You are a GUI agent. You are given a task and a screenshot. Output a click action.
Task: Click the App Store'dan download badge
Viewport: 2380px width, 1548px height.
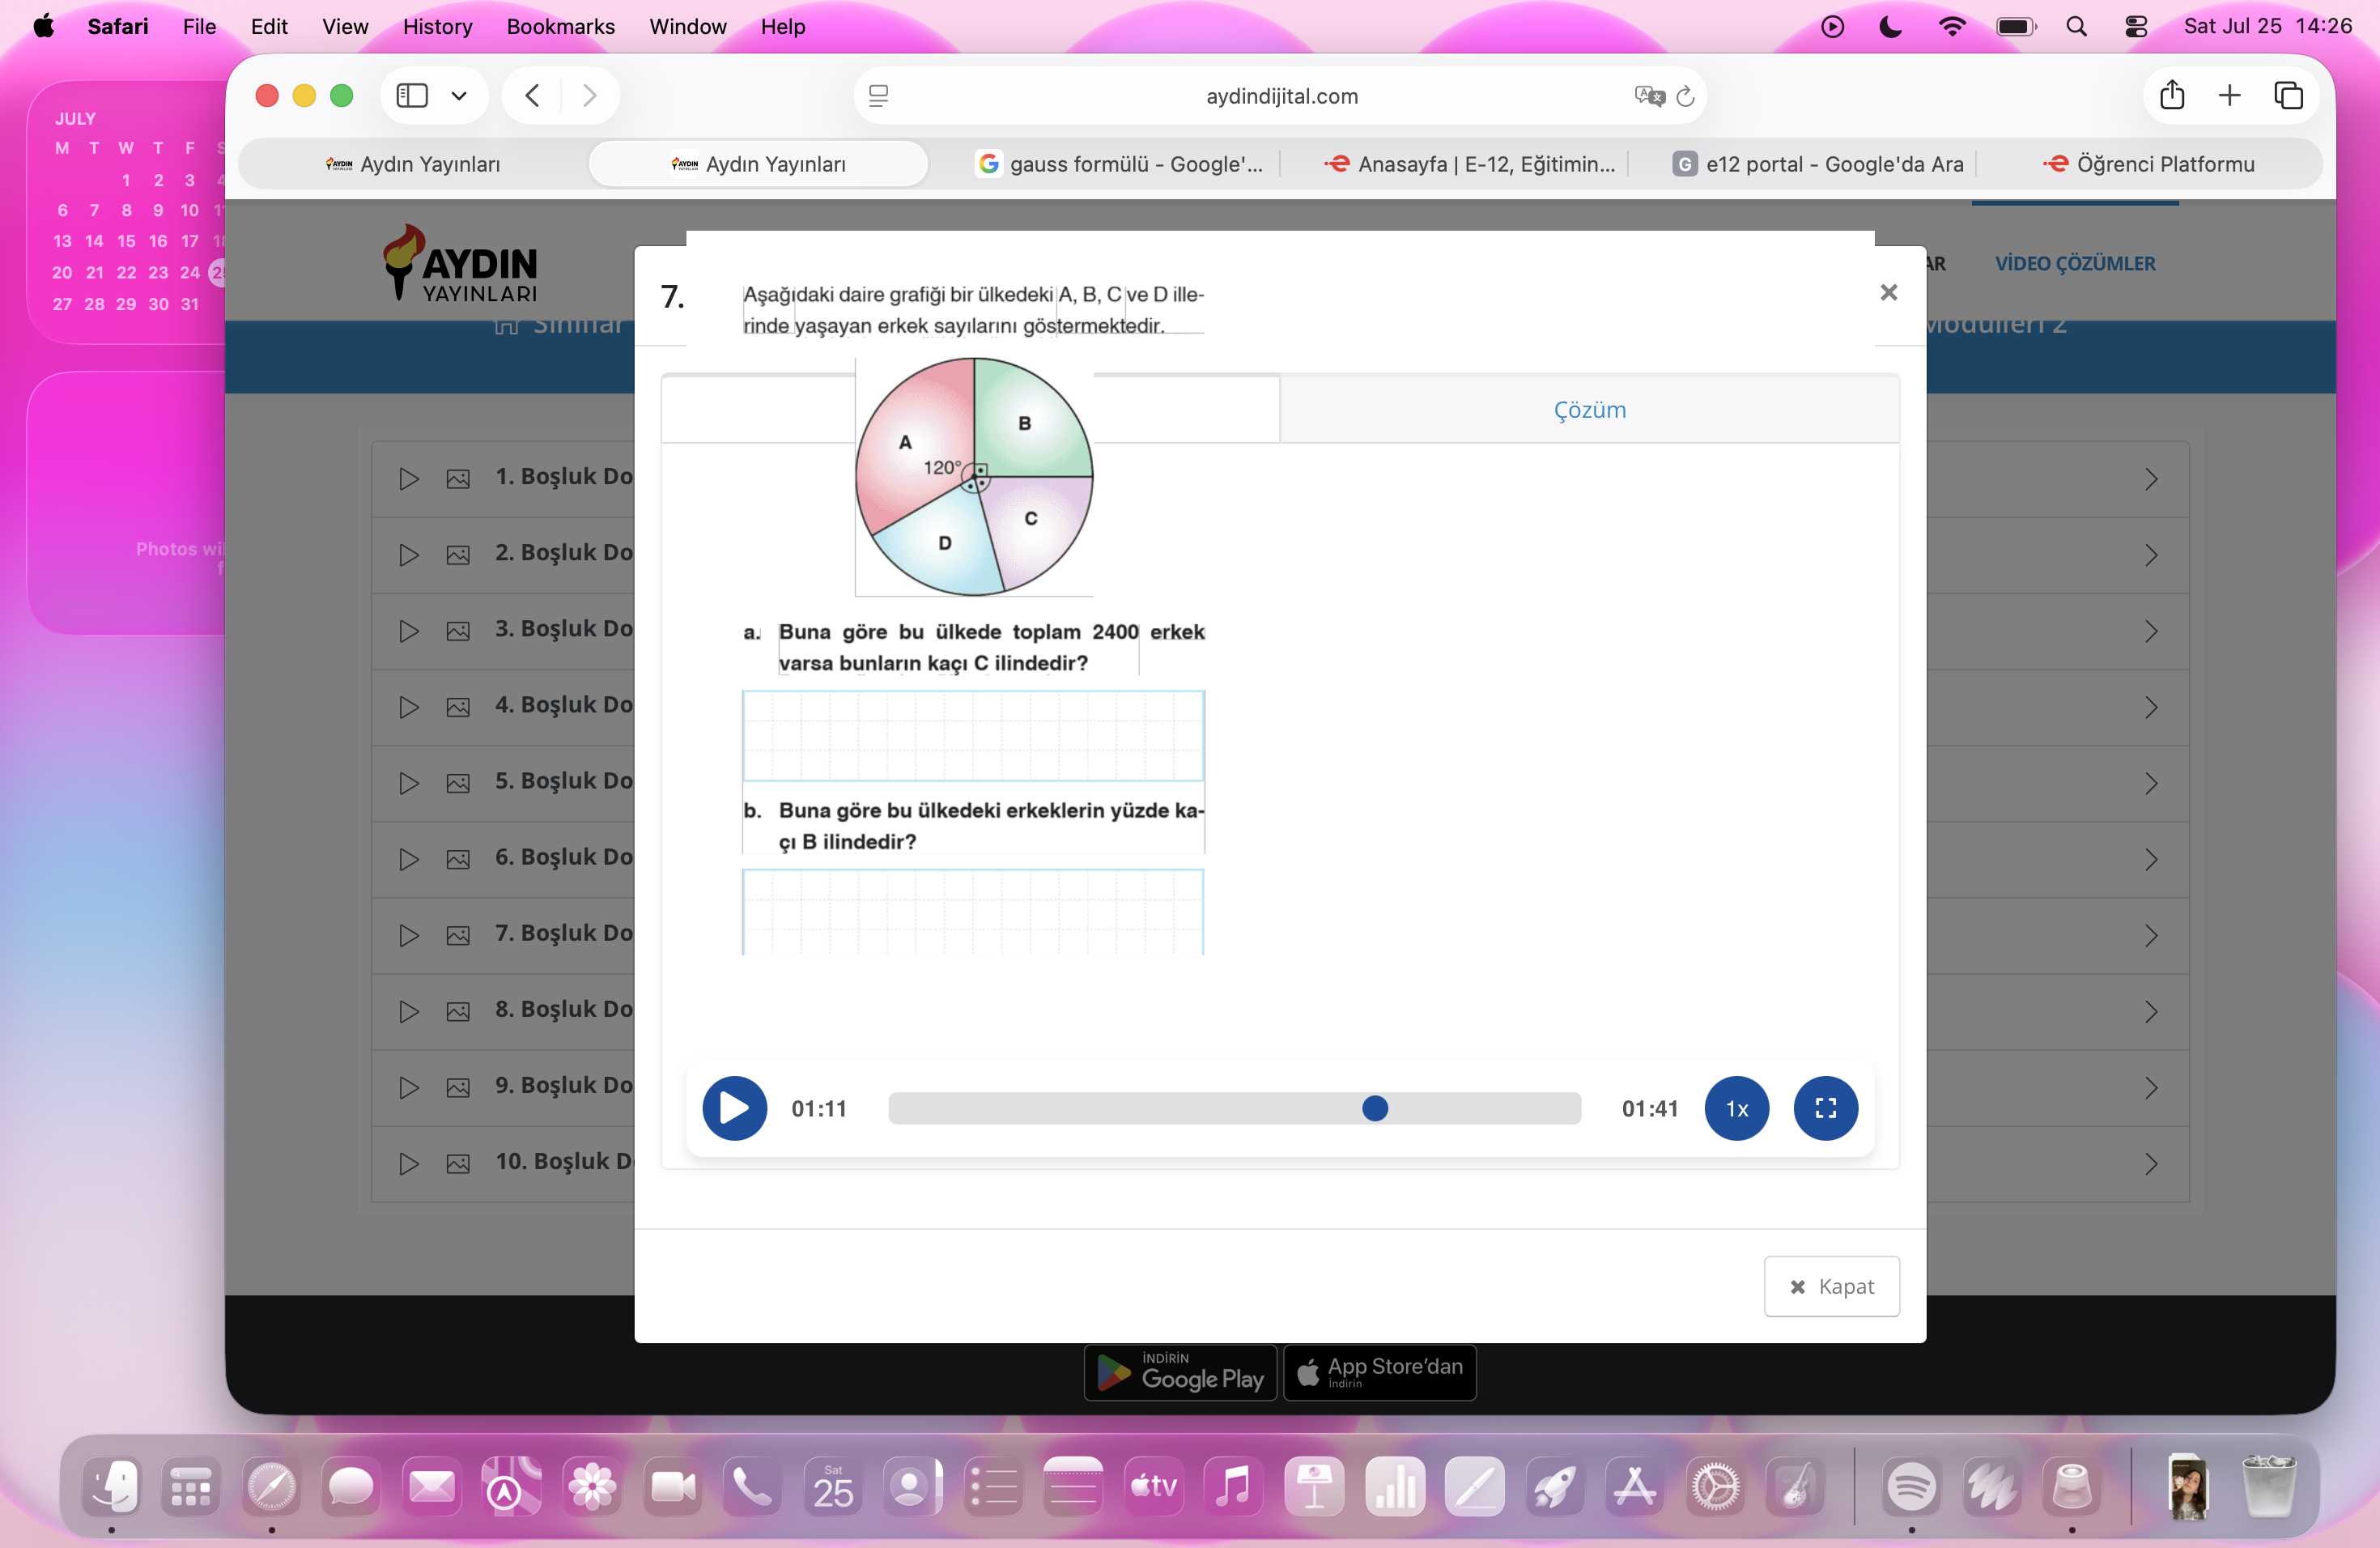[x=1379, y=1372]
